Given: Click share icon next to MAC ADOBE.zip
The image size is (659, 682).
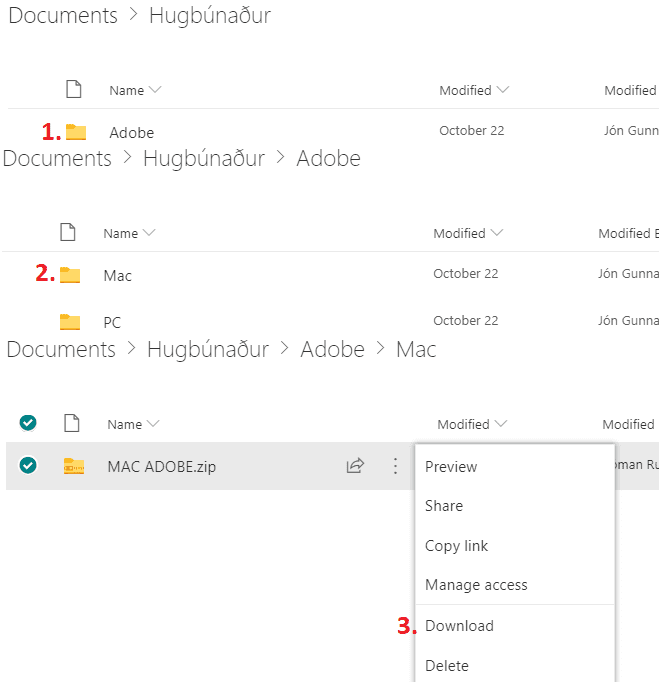Looking at the screenshot, I should 355,466.
